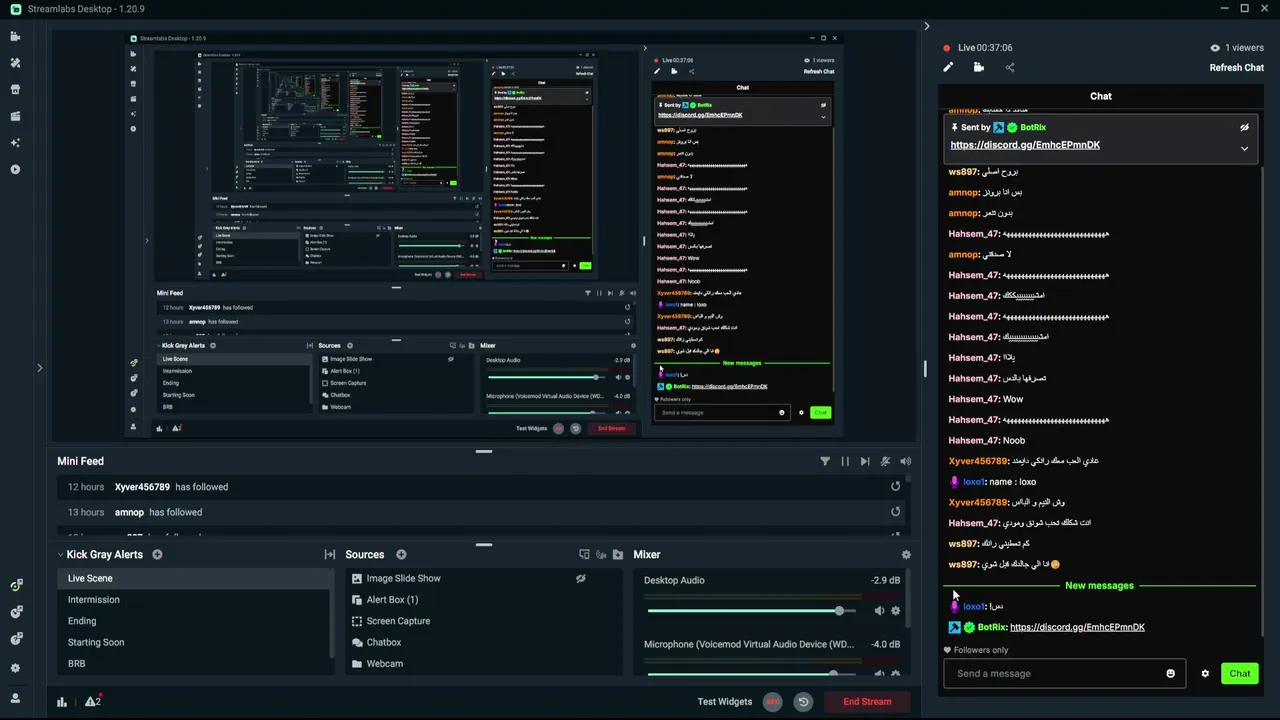Replay the Xyver456789 follow alert
Image resolution: width=1280 pixels, height=720 pixels.
[x=895, y=487]
